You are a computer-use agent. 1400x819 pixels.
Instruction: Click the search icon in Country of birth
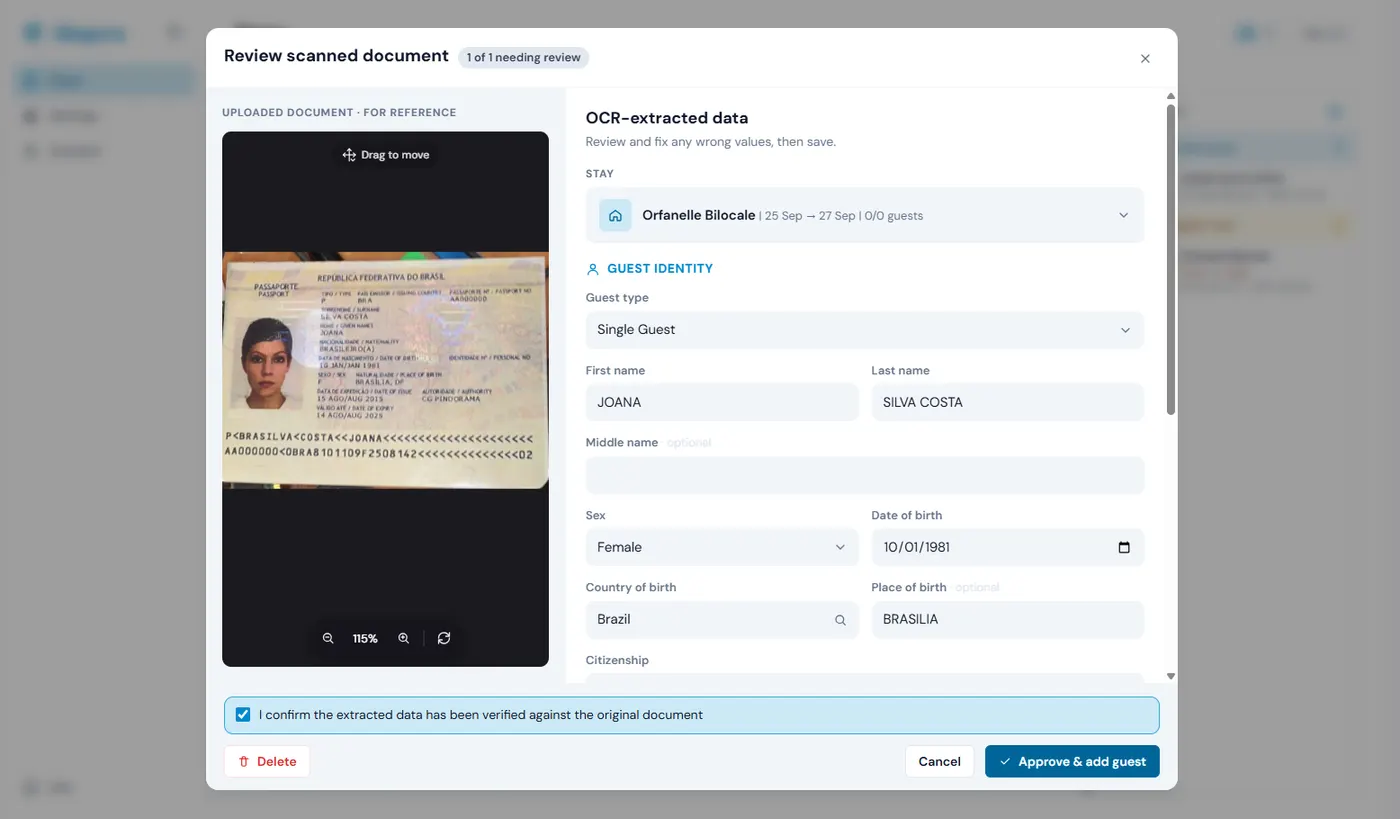840,620
